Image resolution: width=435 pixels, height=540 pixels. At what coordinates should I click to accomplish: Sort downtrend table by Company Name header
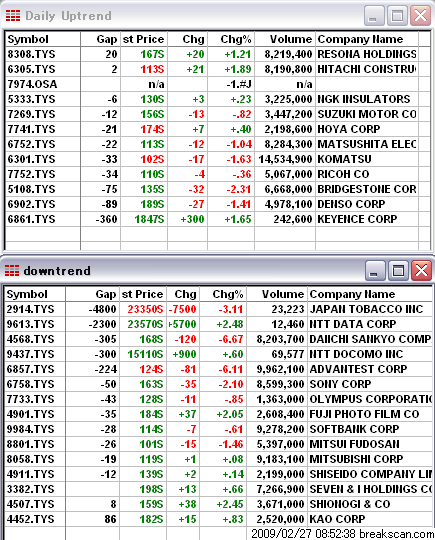(x=370, y=294)
